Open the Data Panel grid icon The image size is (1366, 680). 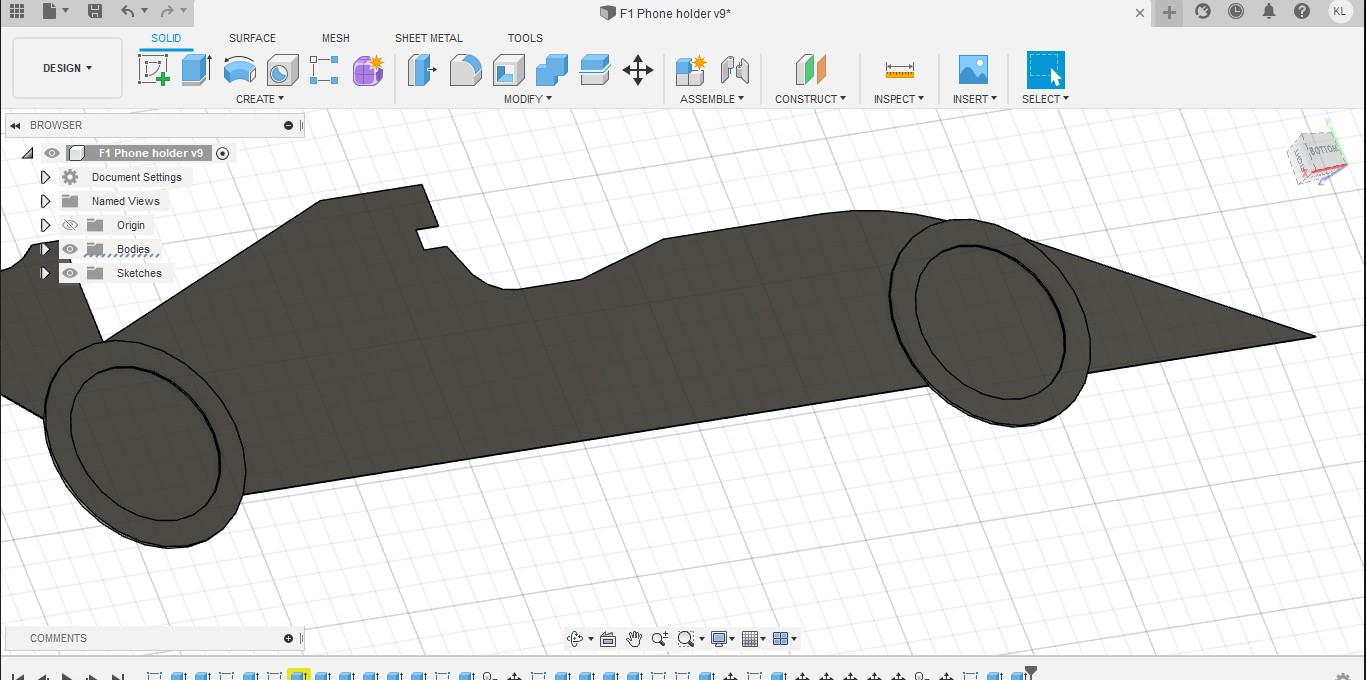pyautogui.click(x=17, y=12)
